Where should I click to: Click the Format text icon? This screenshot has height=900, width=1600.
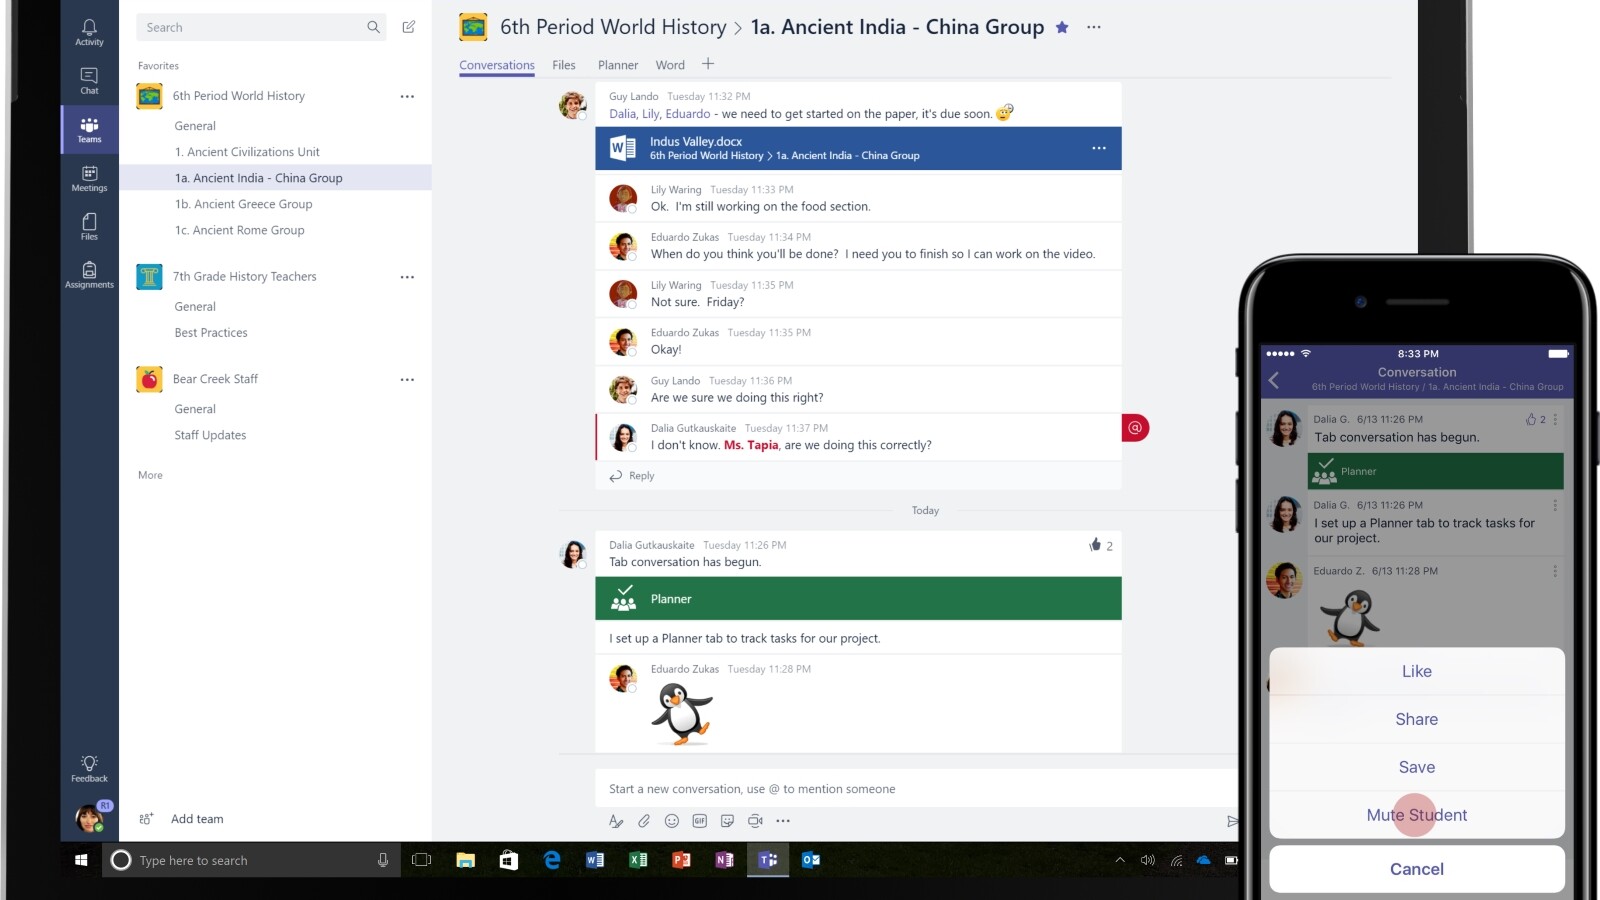click(x=616, y=821)
